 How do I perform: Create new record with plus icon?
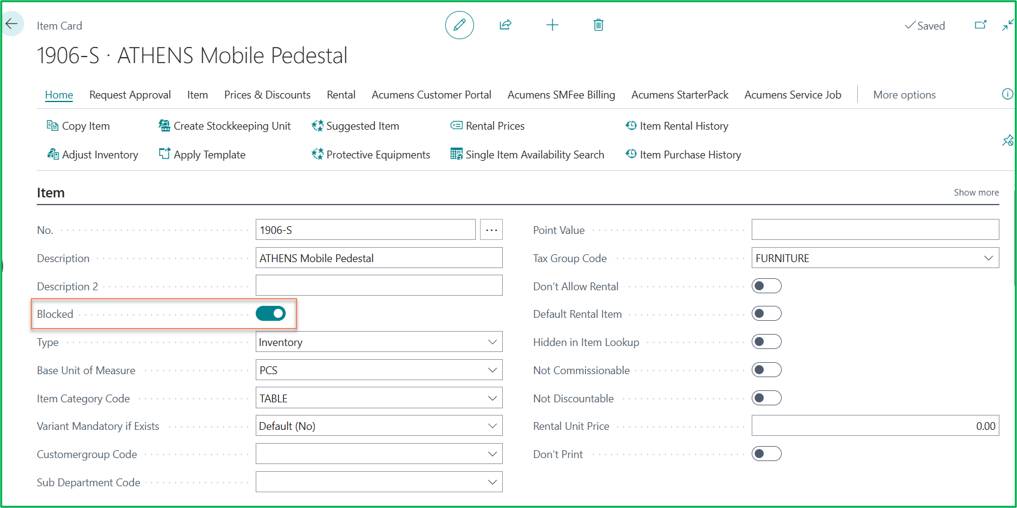point(552,25)
